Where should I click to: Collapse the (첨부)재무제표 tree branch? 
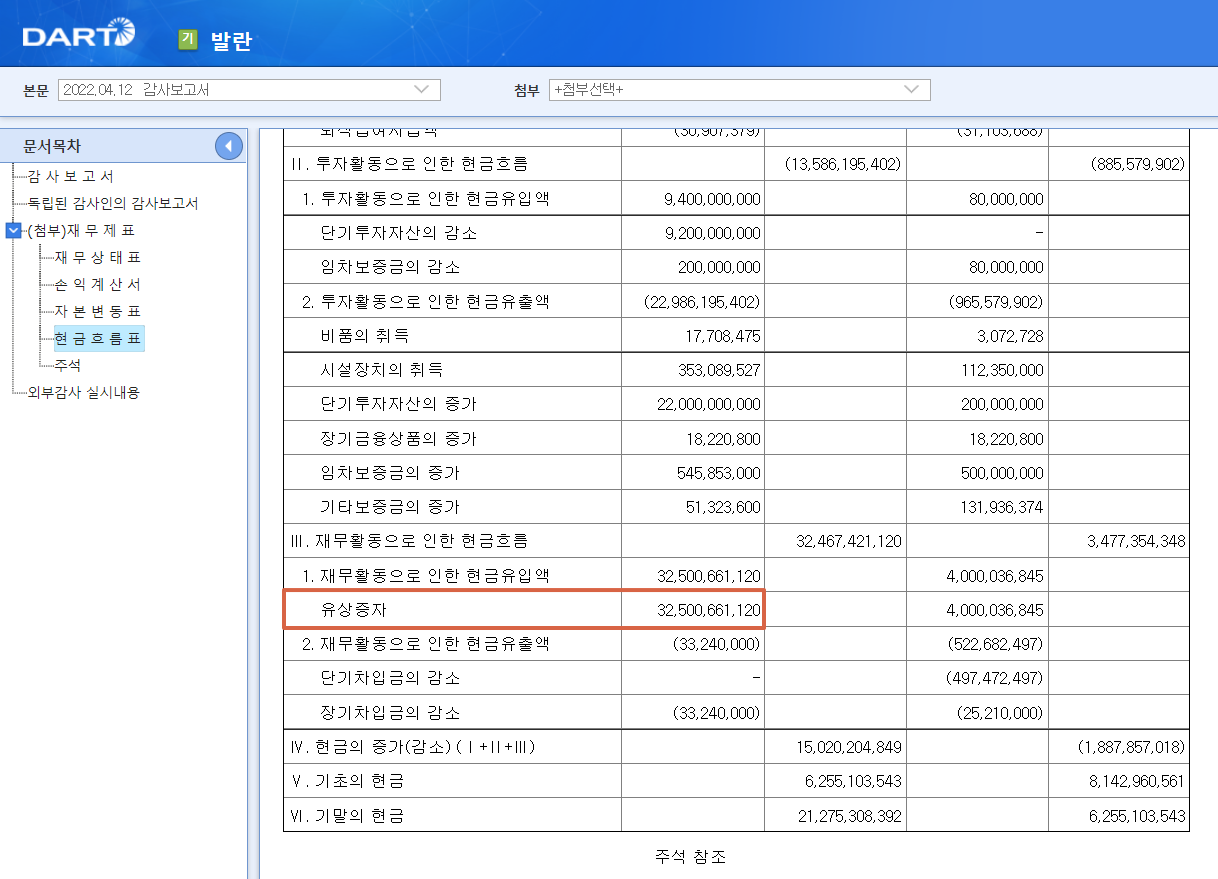tap(11, 230)
